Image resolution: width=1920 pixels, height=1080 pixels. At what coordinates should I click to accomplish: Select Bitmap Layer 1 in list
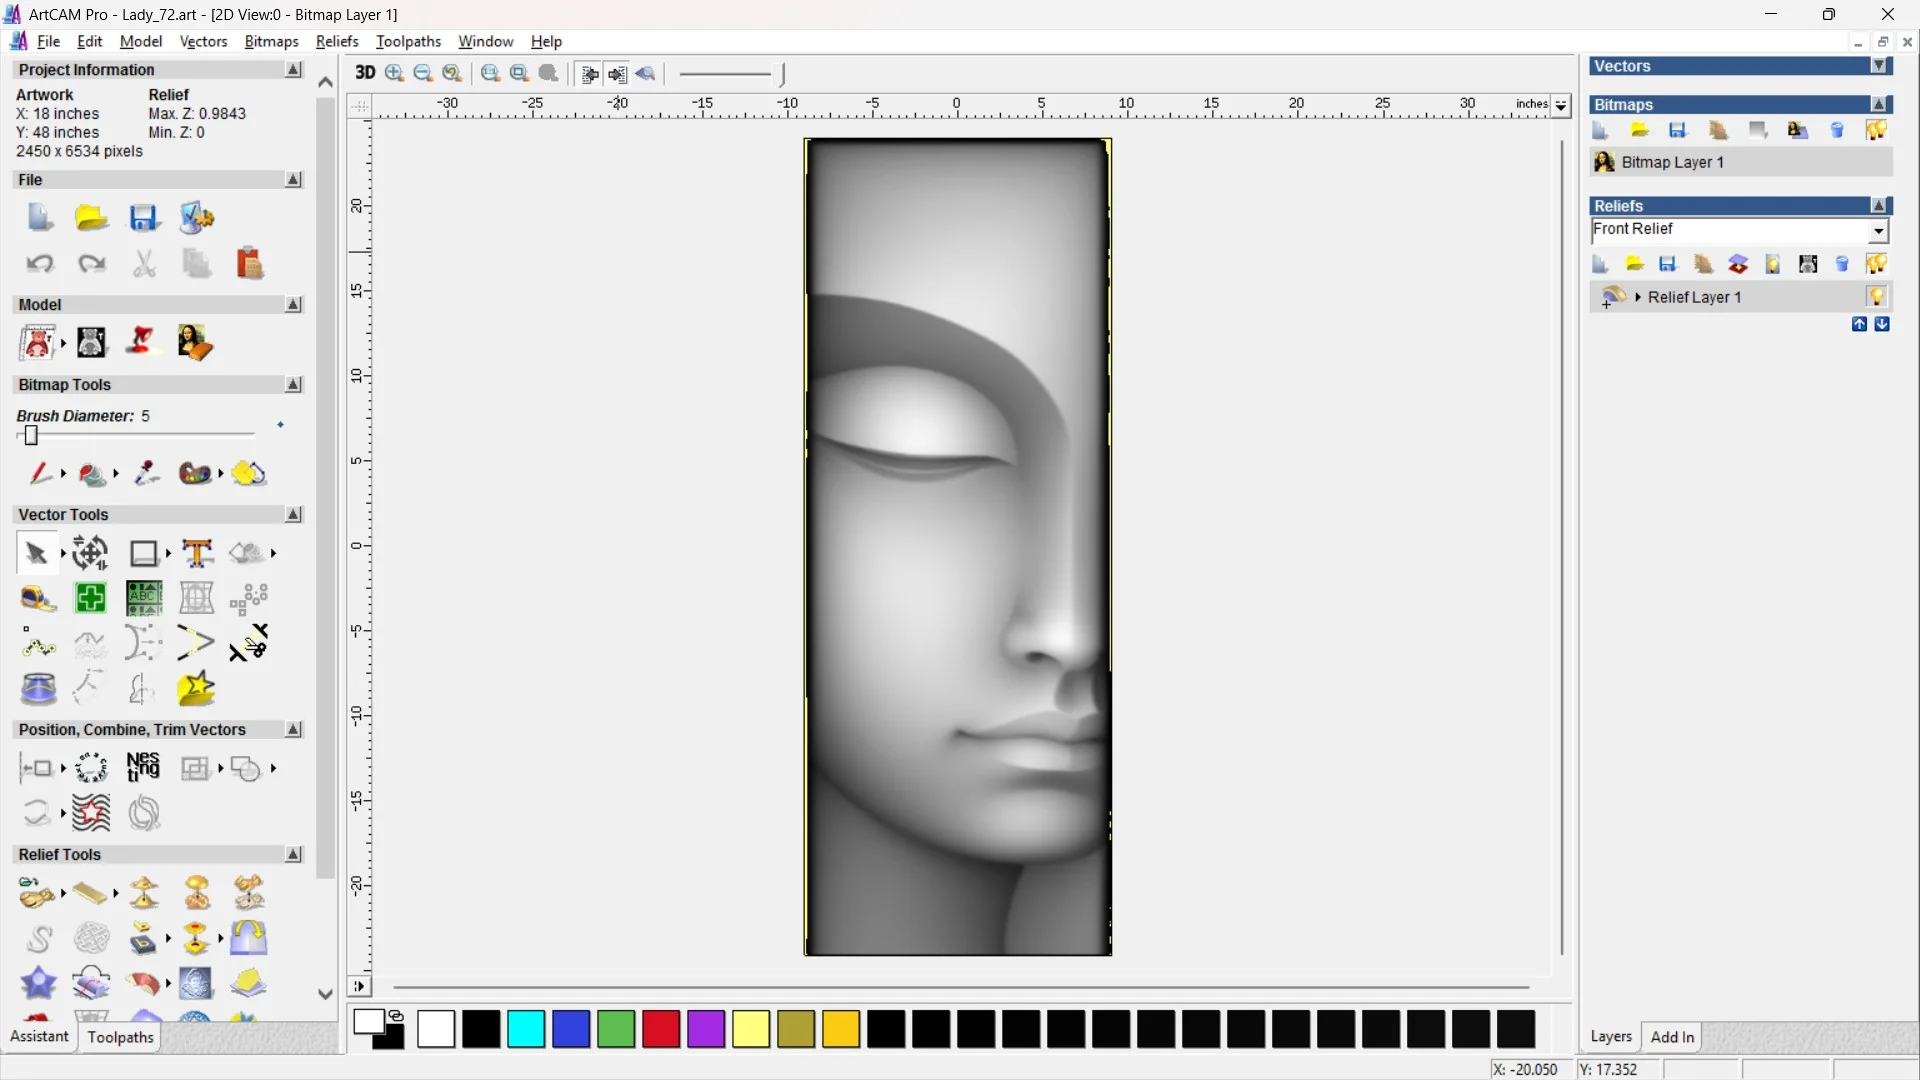click(1672, 162)
